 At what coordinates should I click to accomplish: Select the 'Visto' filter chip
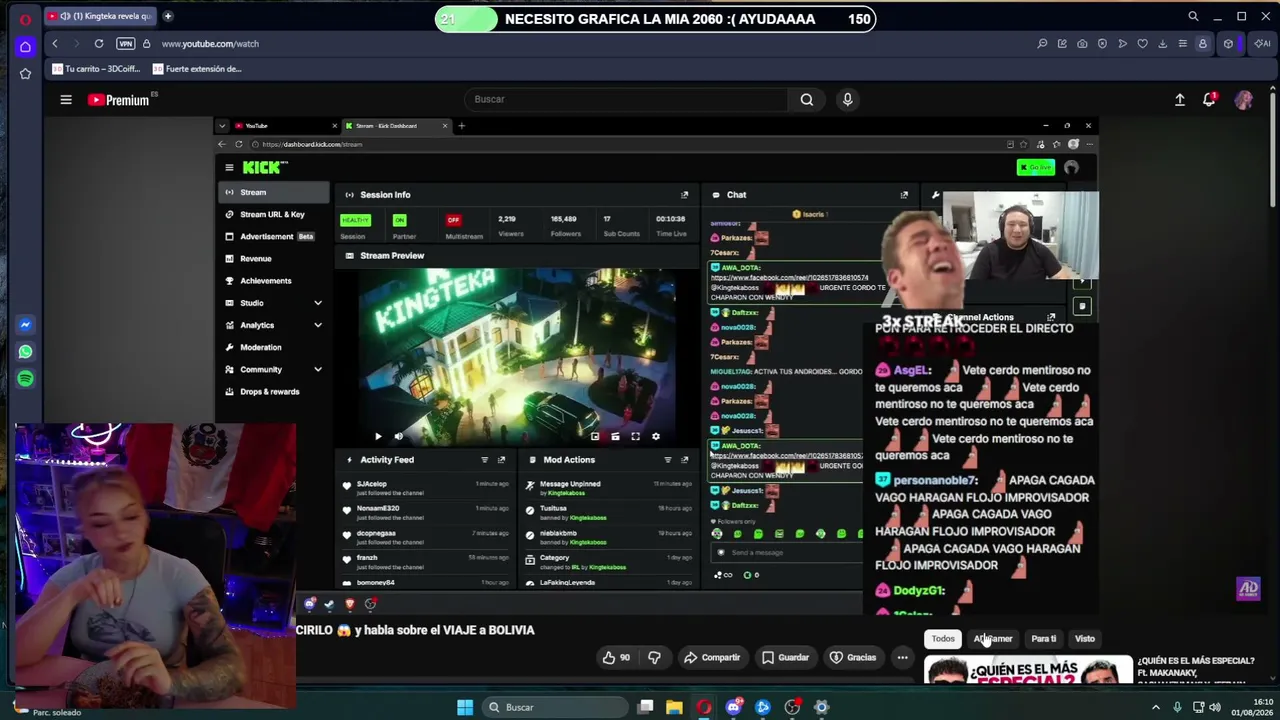tap(1085, 639)
